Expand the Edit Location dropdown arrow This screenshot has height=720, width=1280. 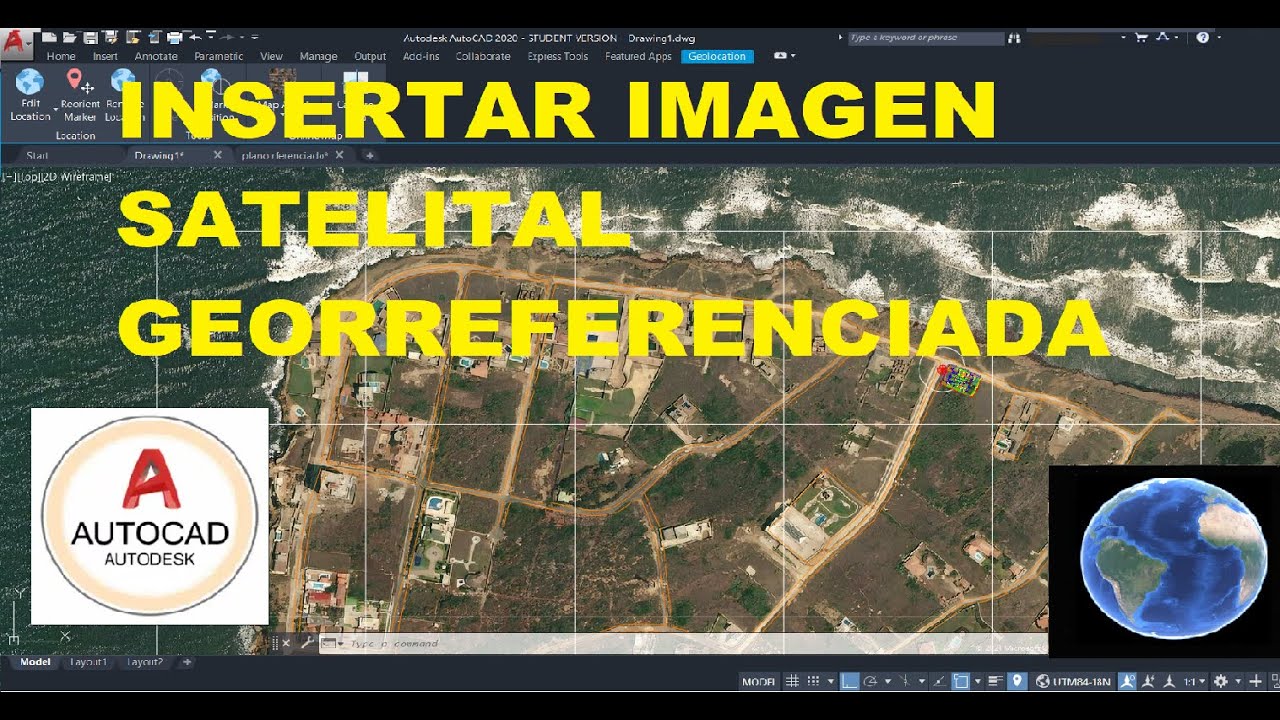(55, 110)
